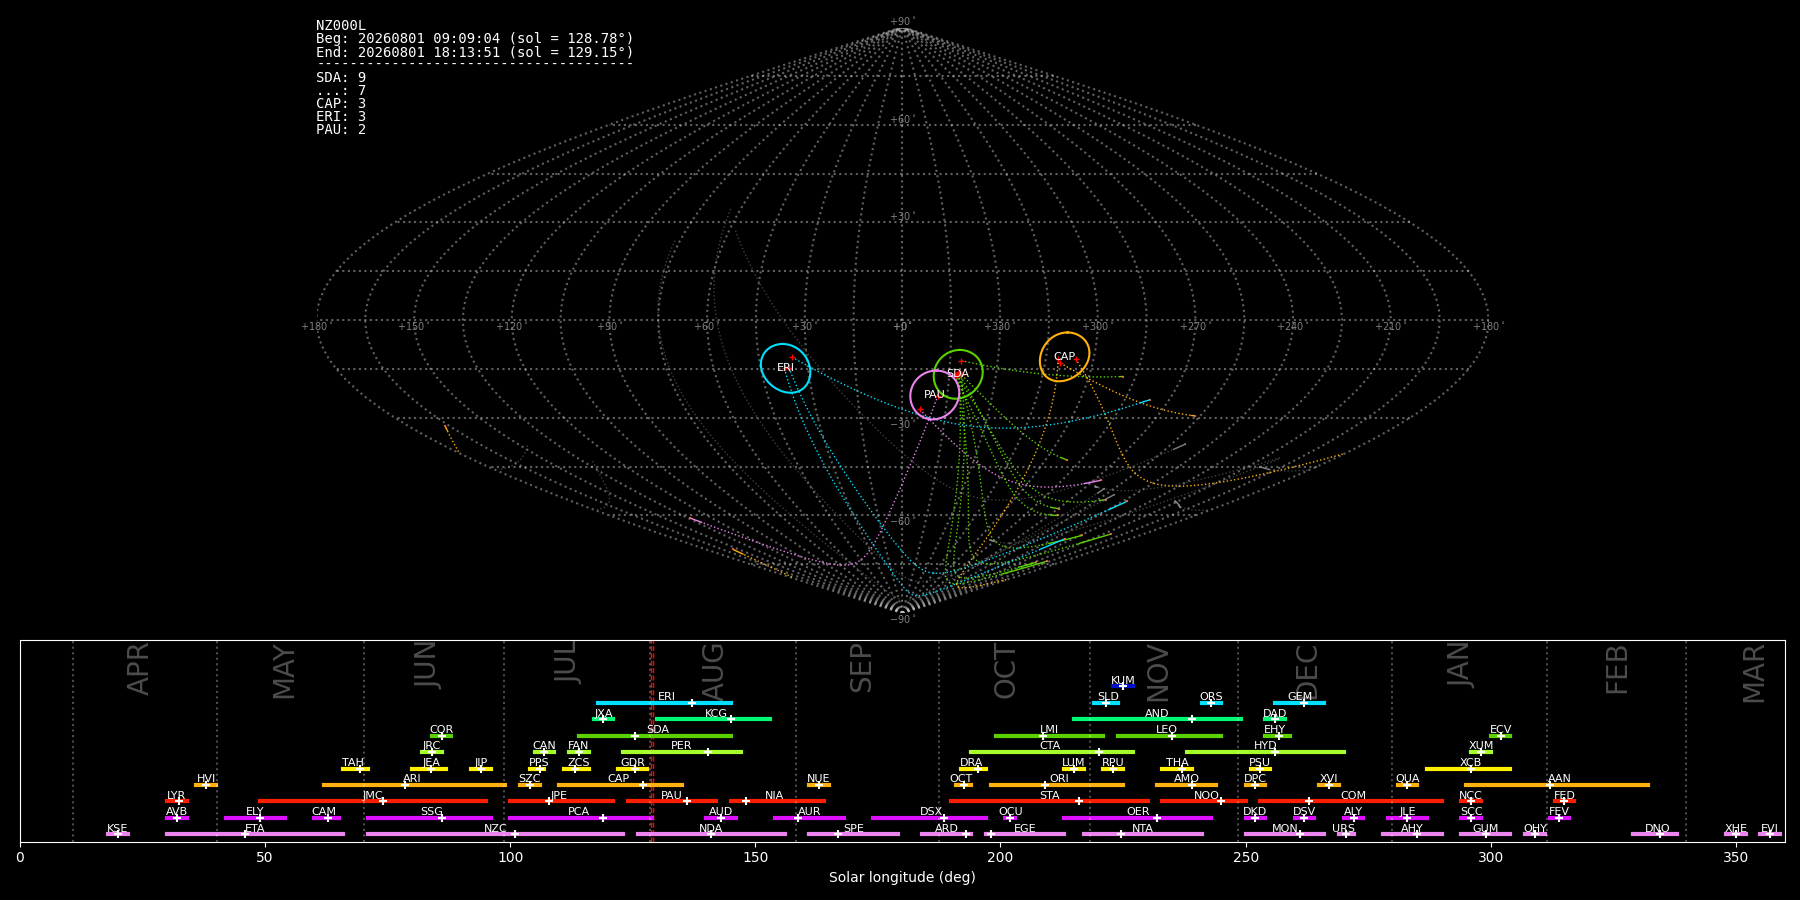Image resolution: width=1800 pixels, height=900 pixels.
Task: Click the 'PAU: 2' count in header
Action: [x=341, y=130]
